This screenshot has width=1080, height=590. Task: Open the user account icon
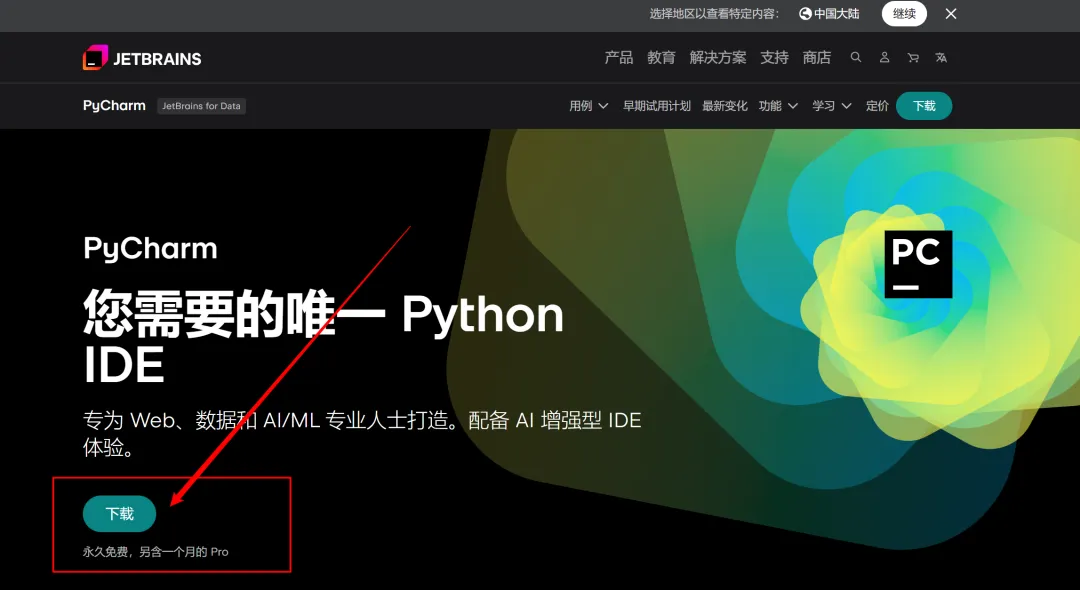point(884,58)
